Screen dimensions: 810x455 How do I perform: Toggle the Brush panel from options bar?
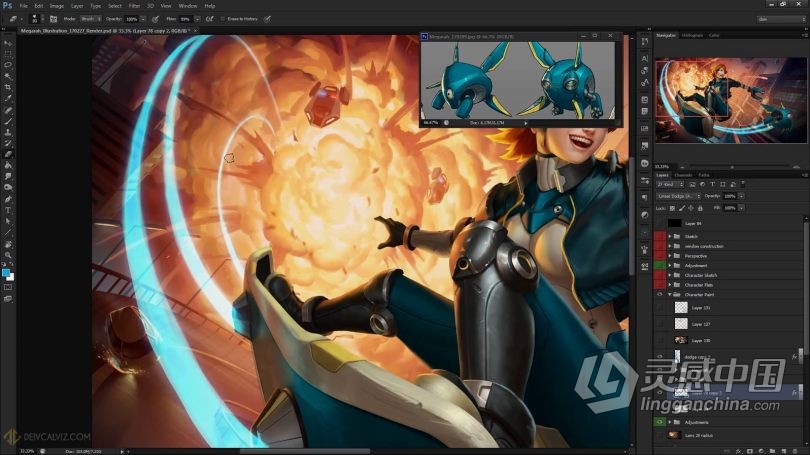[x=53, y=19]
